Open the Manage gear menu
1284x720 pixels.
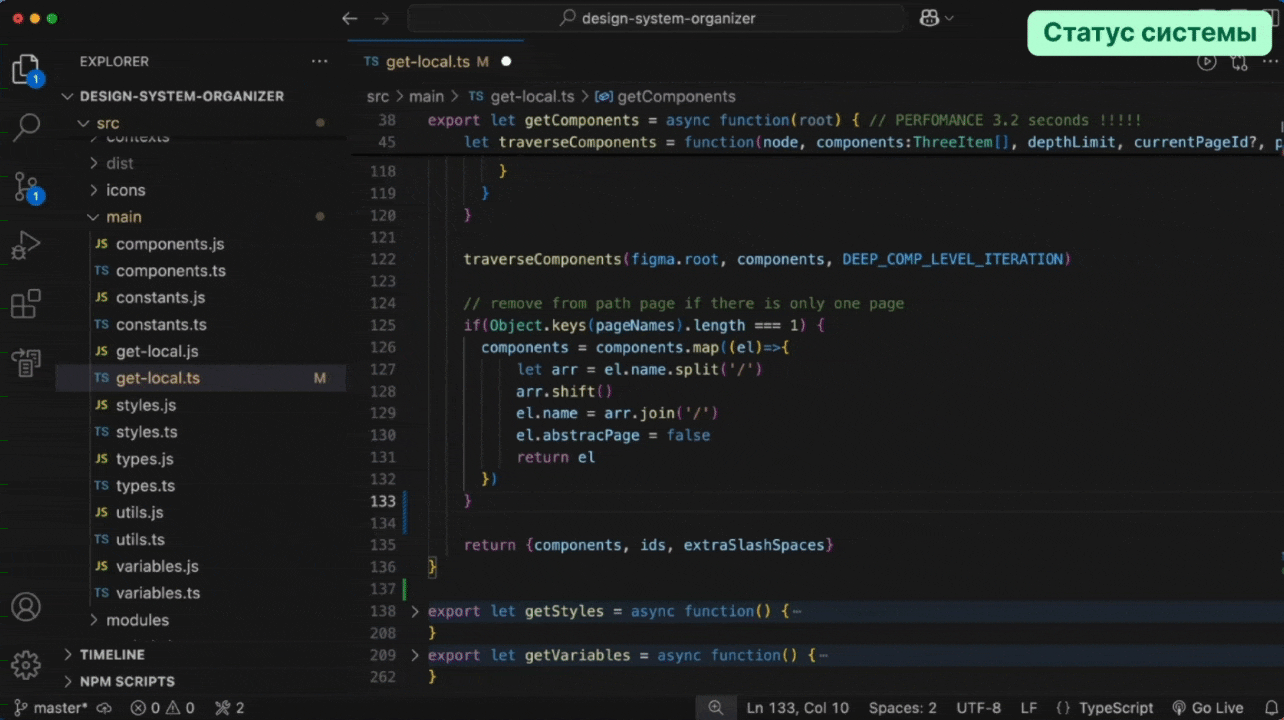[25, 665]
